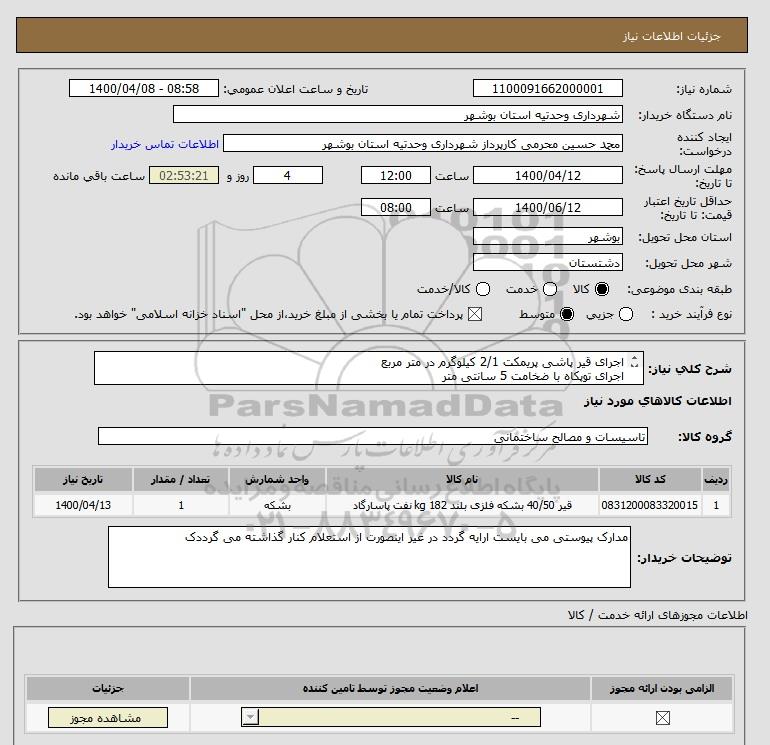
Task: Click the need date cell 1400/04/13
Action: (83, 505)
